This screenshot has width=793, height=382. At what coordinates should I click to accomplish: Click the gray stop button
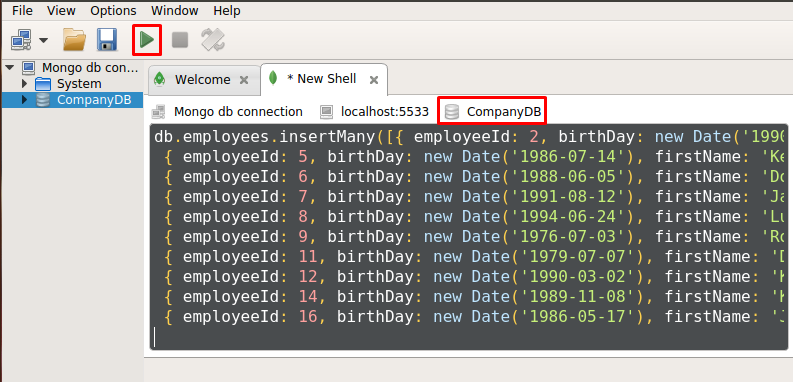coord(180,40)
